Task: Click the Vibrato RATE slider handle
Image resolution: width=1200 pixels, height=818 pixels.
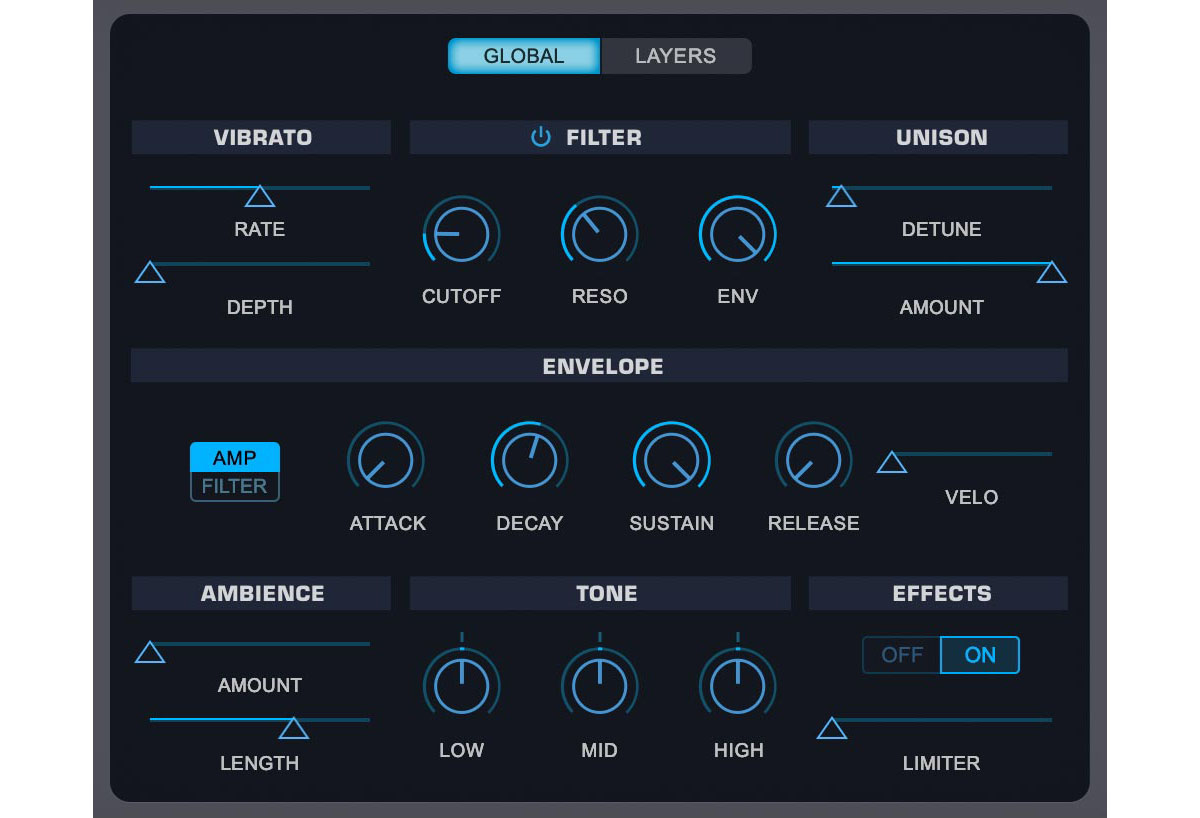Action: [x=260, y=196]
